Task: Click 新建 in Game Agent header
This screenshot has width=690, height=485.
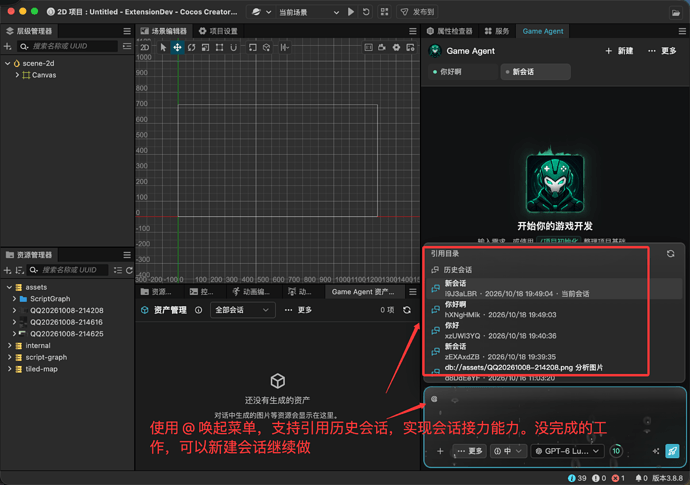Action: [x=619, y=51]
